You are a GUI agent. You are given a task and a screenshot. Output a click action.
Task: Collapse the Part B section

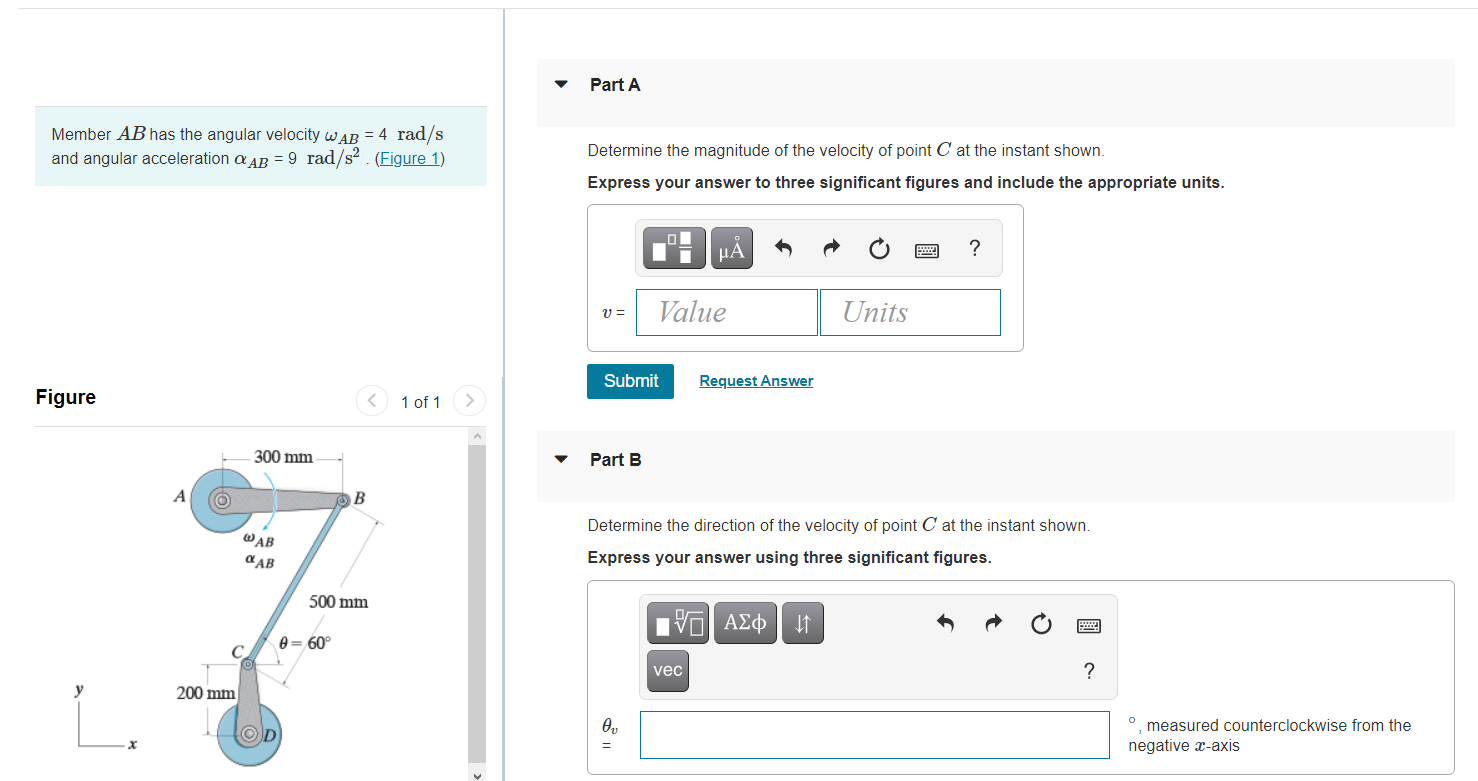point(561,460)
